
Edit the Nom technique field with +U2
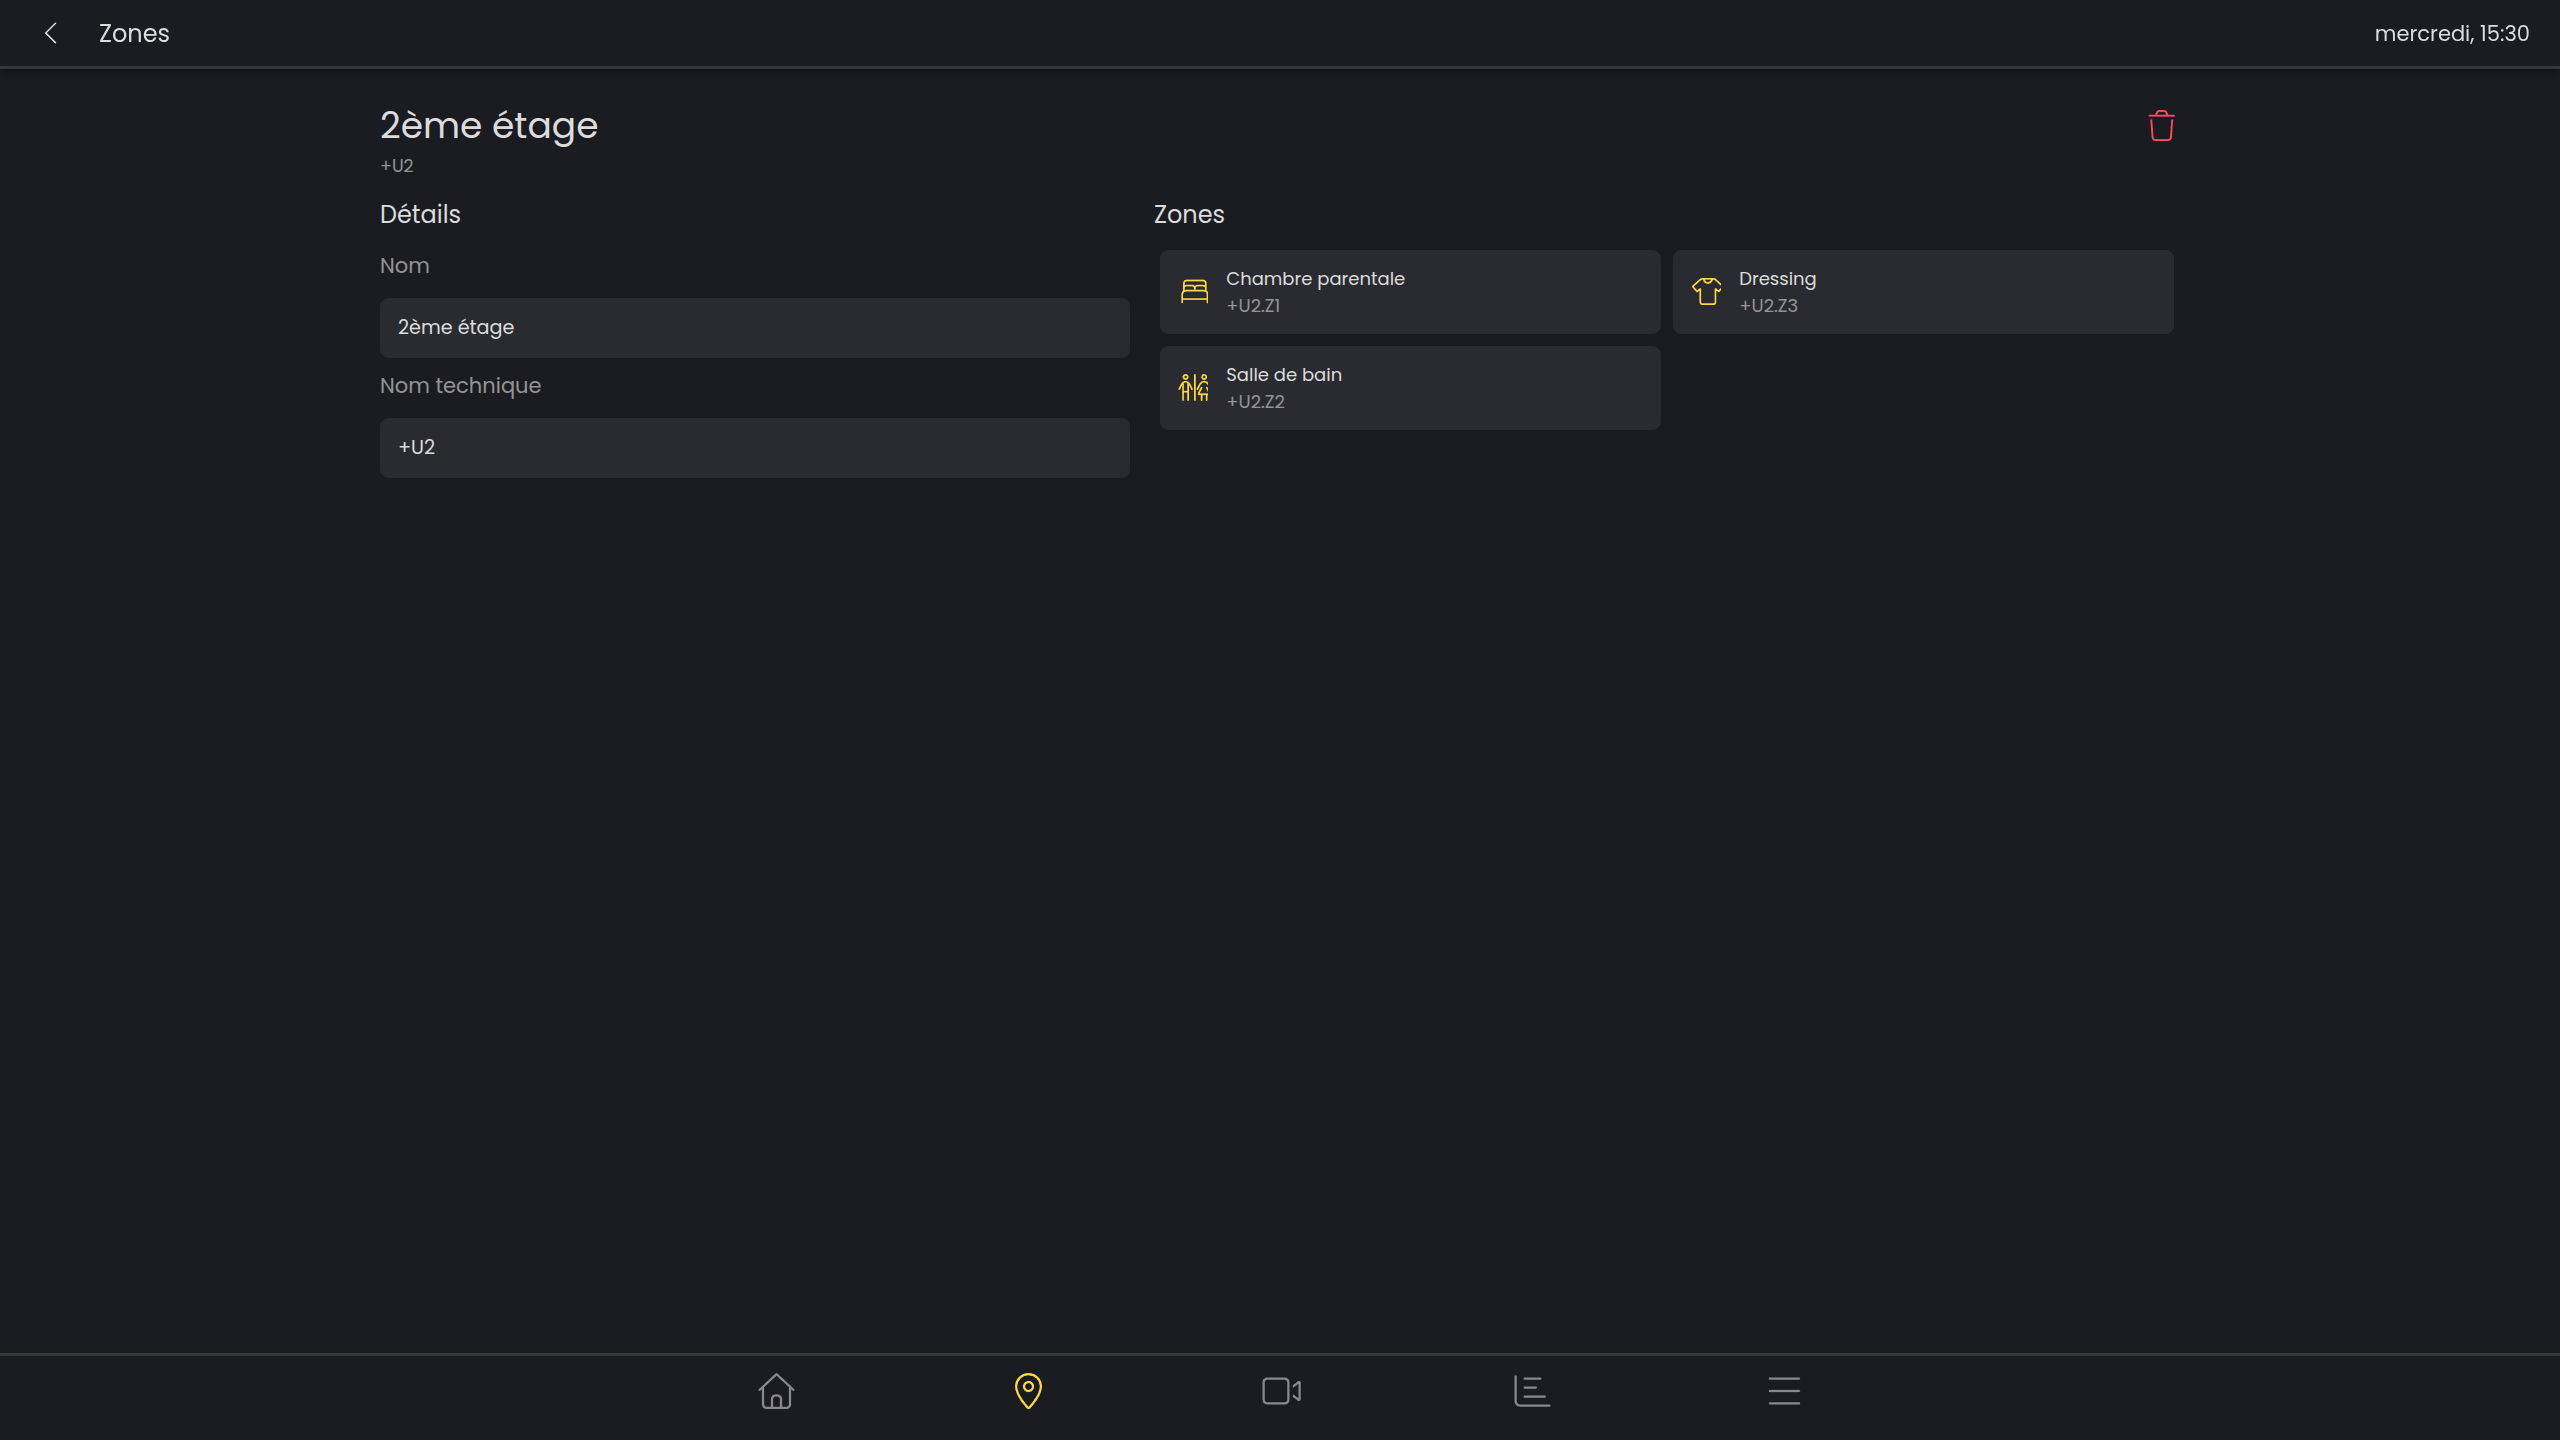point(754,447)
